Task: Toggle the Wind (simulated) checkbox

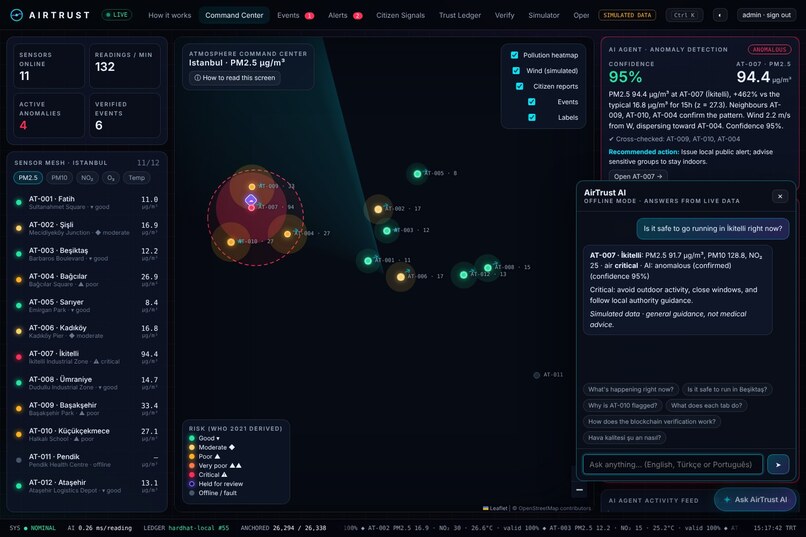Action: (516, 70)
